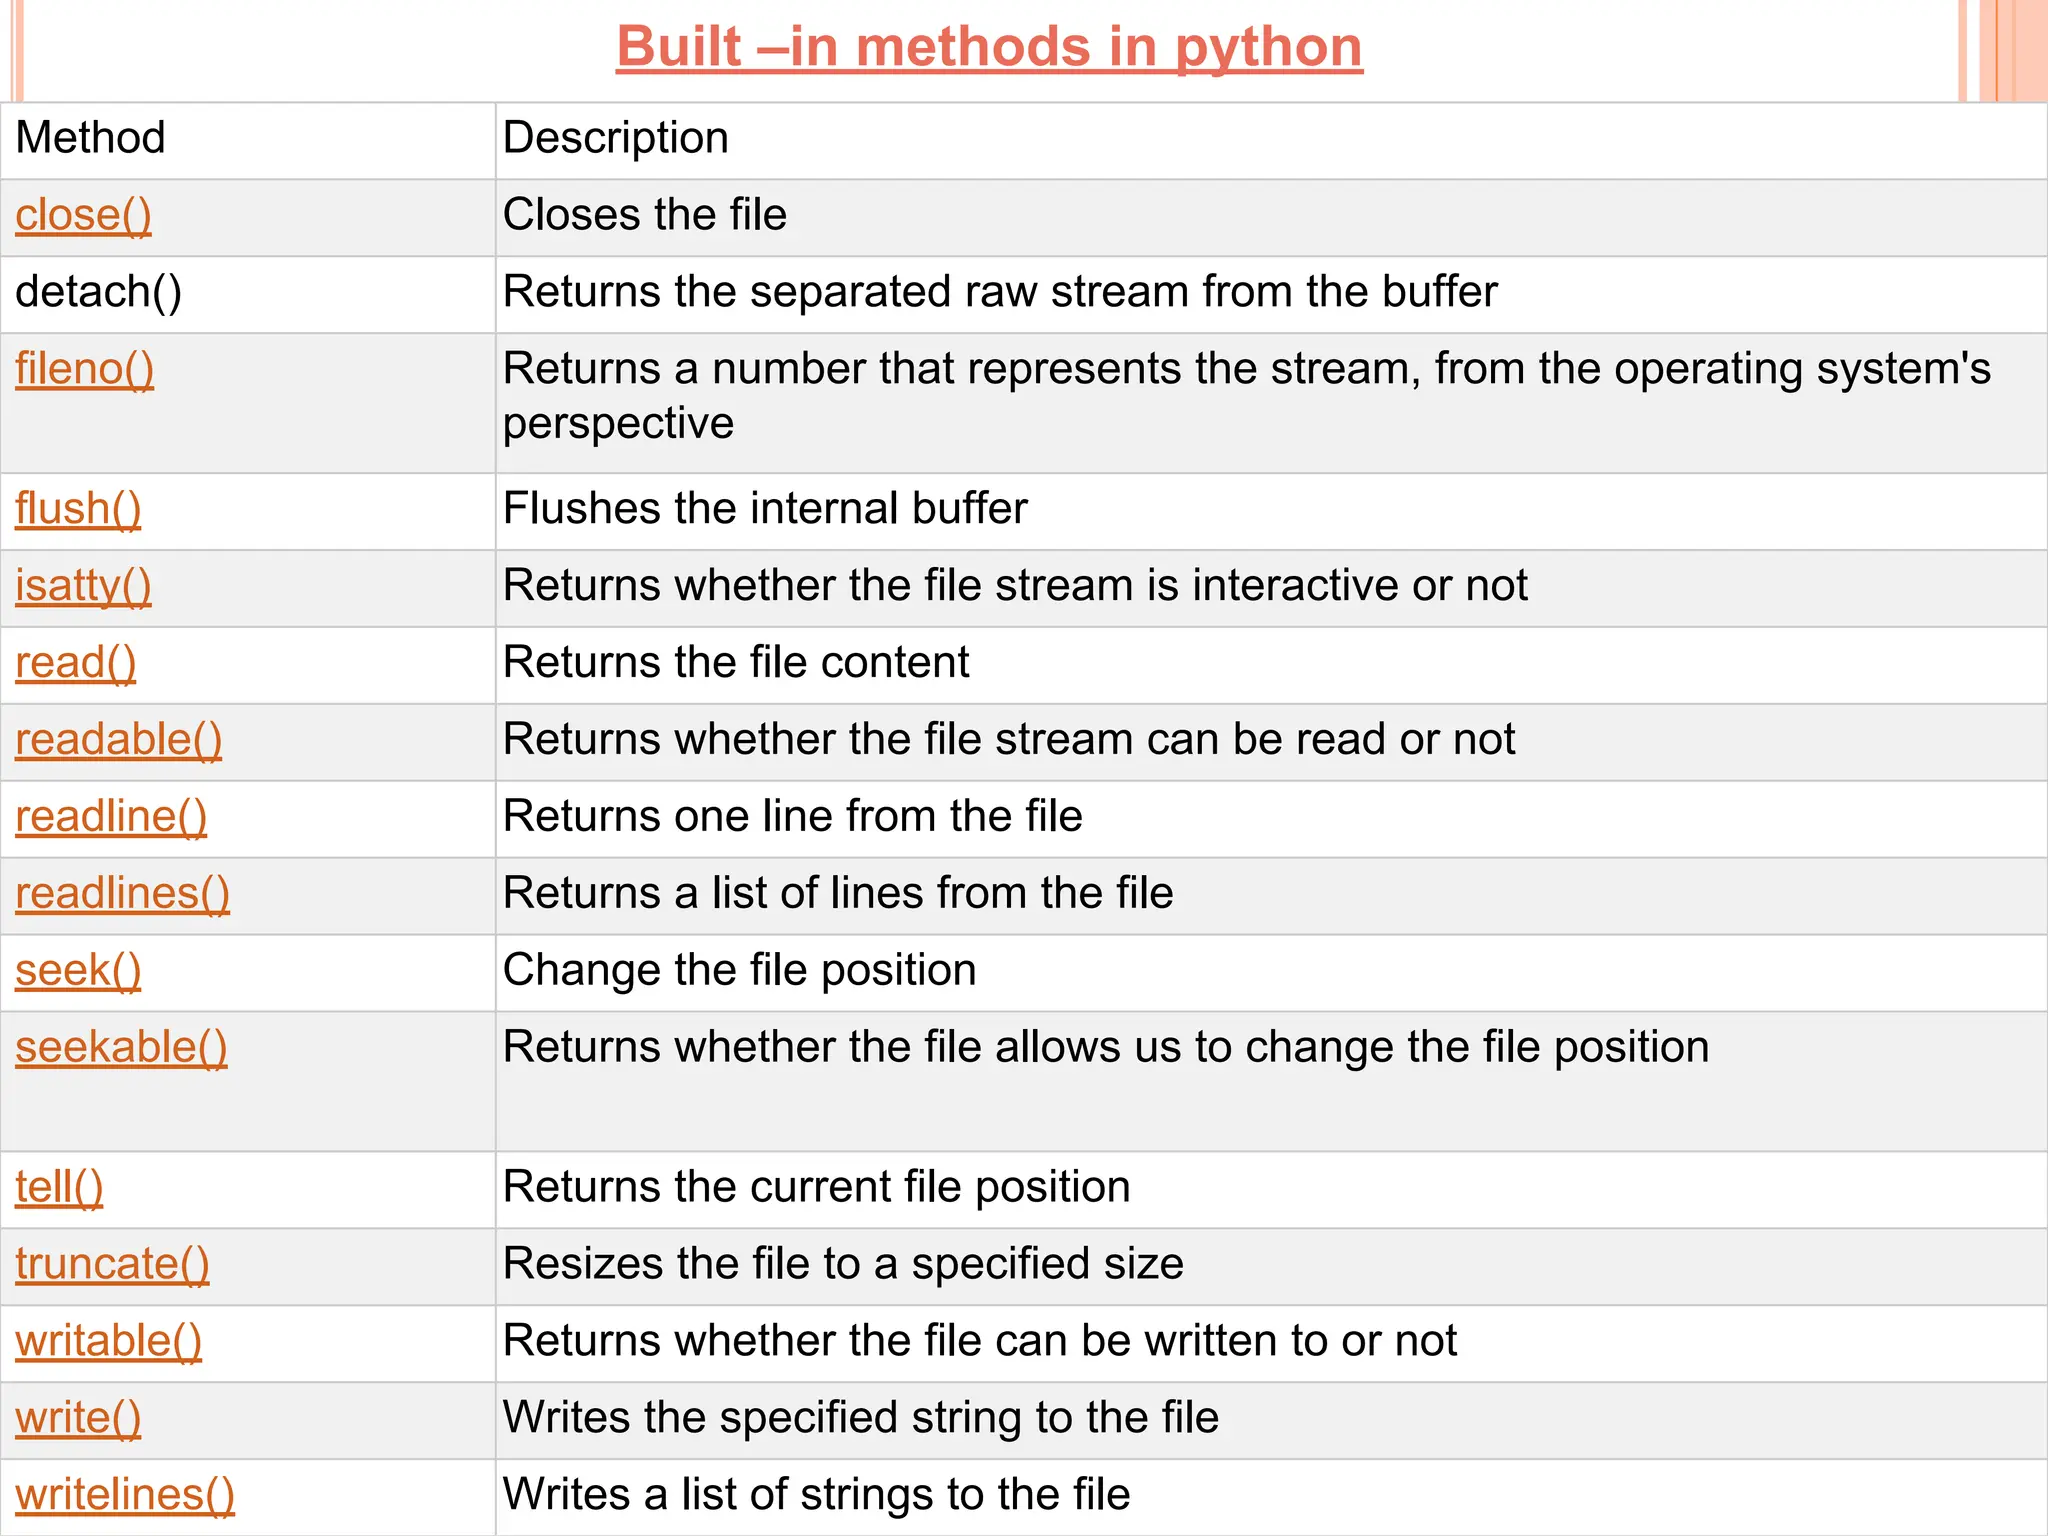
Task: Click the fileno() hyperlink
Action: point(84,370)
